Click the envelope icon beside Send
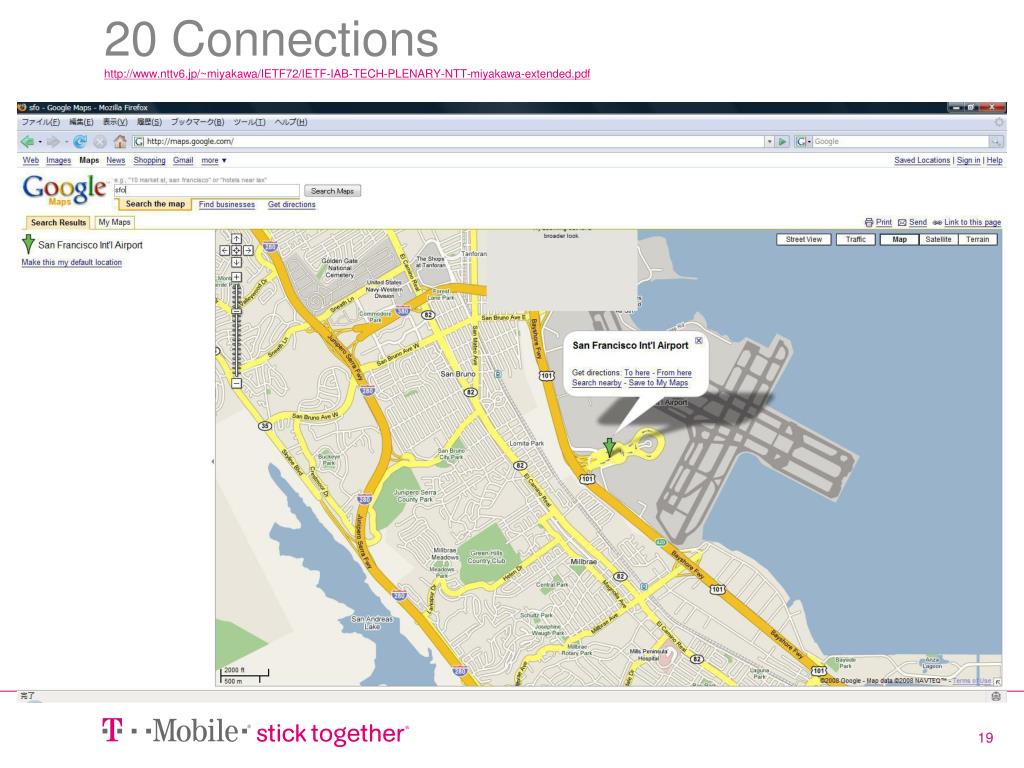1024x768 pixels. click(x=902, y=222)
